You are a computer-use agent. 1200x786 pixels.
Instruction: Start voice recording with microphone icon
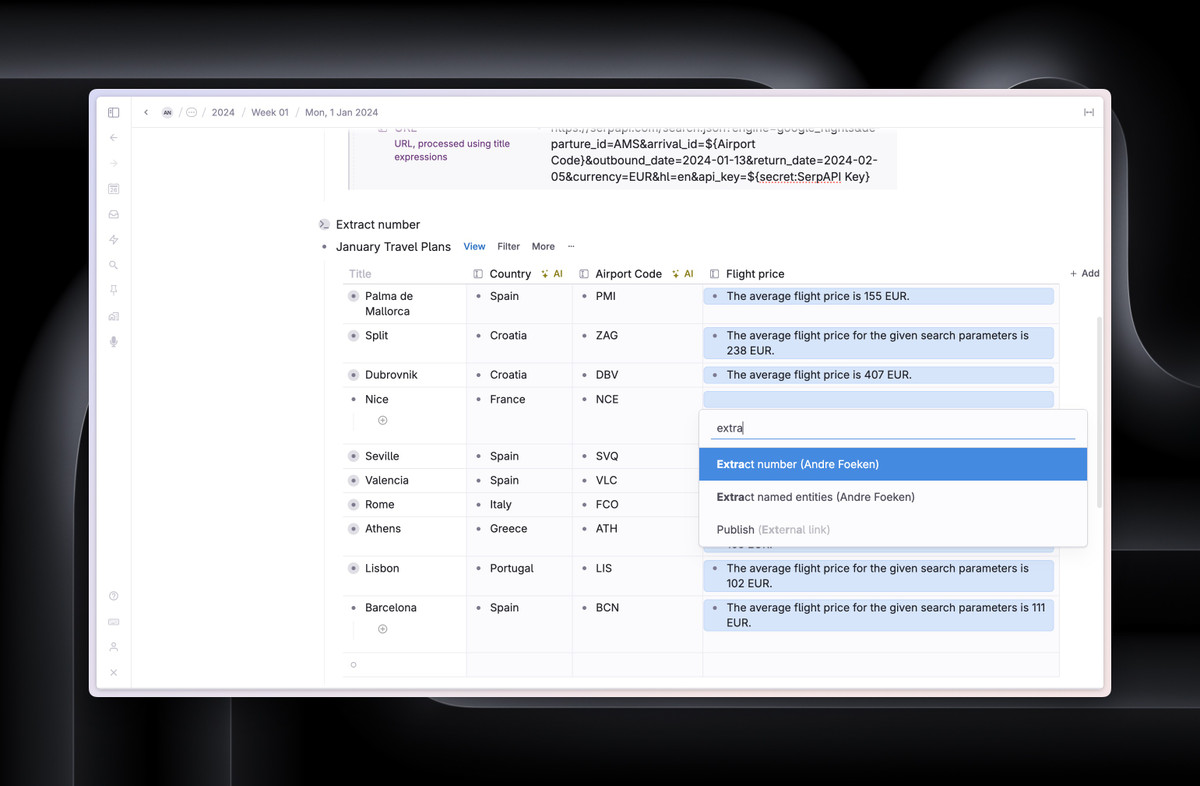tap(114, 342)
